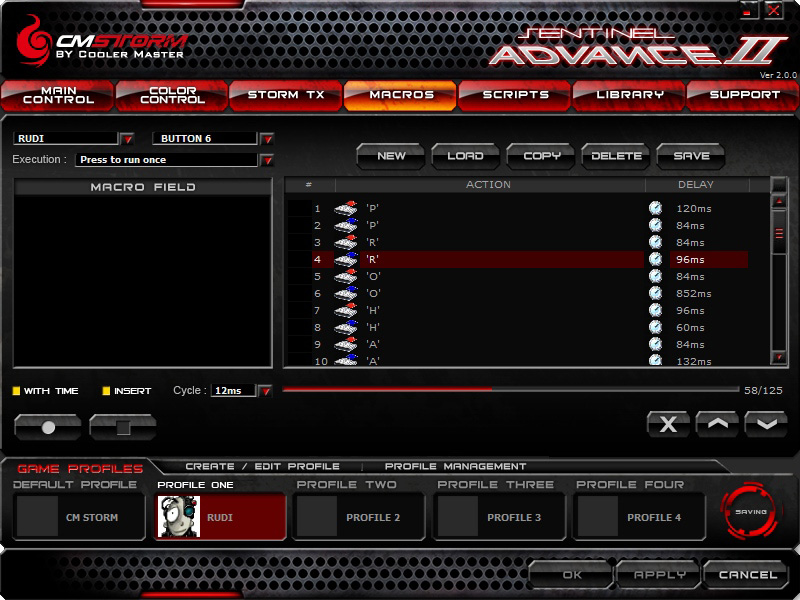This screenshot has width=800, height=600.
Task: Click the keyboard icon in row 5
Action: [346, 276]
